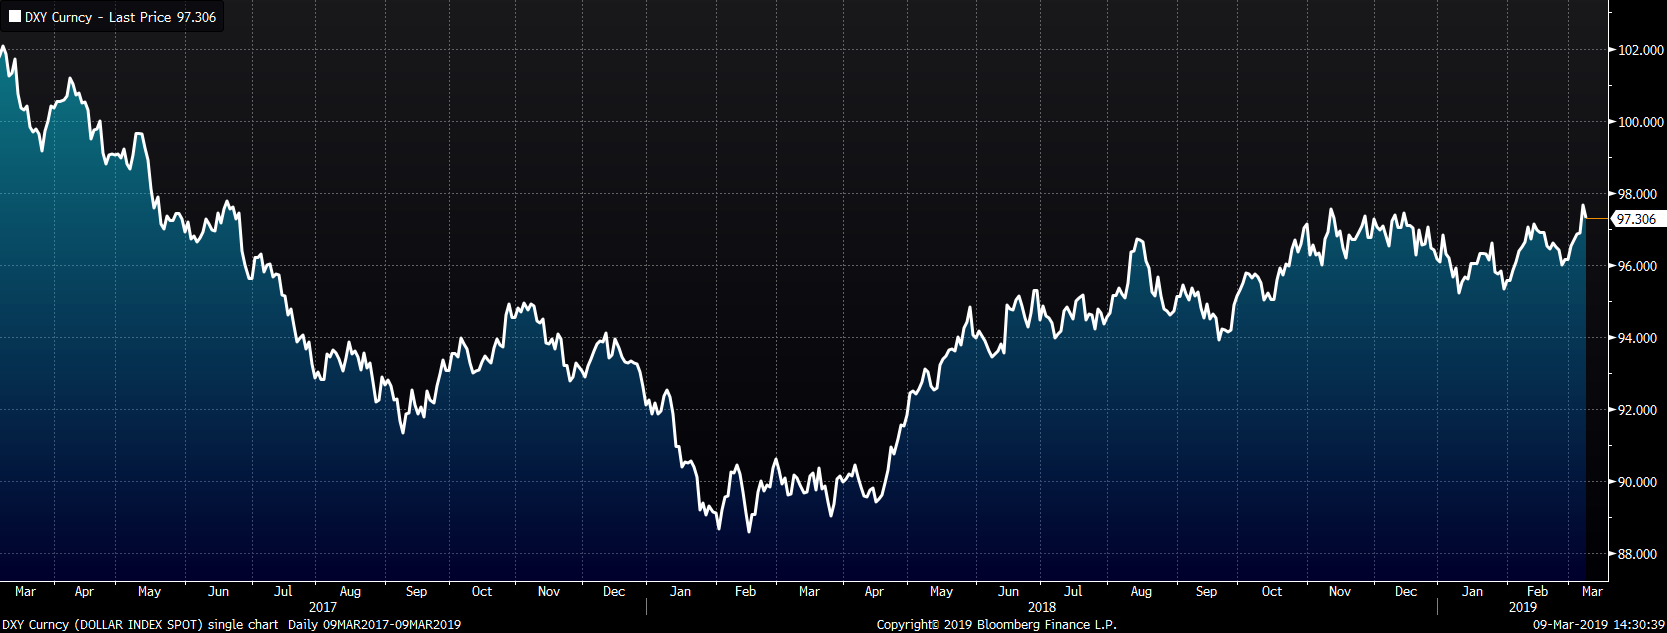Select the 2017 year label on time axis
The image size is (1667, 633).
[323, 607]
